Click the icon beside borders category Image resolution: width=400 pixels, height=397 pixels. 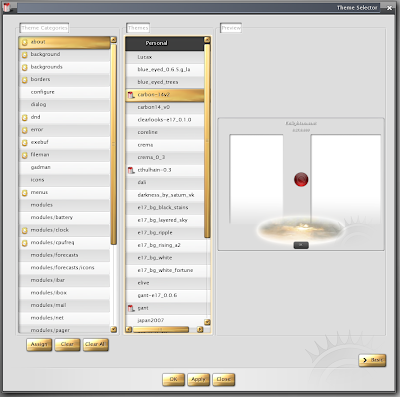(x=24, y=80)
